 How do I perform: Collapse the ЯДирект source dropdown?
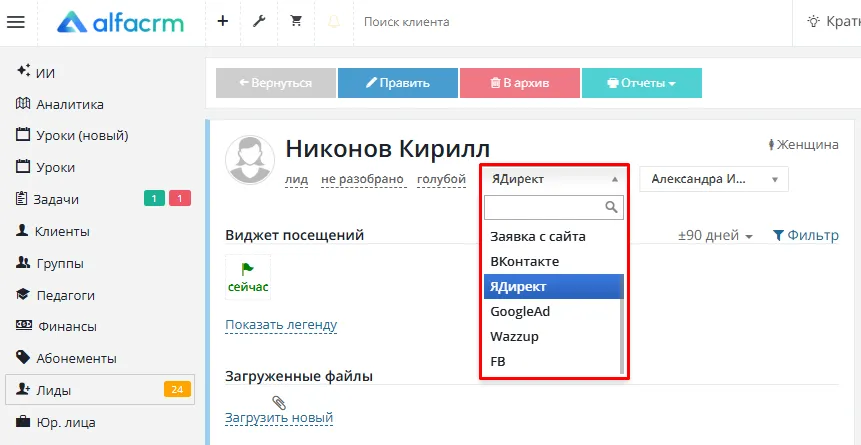point(554,179)
